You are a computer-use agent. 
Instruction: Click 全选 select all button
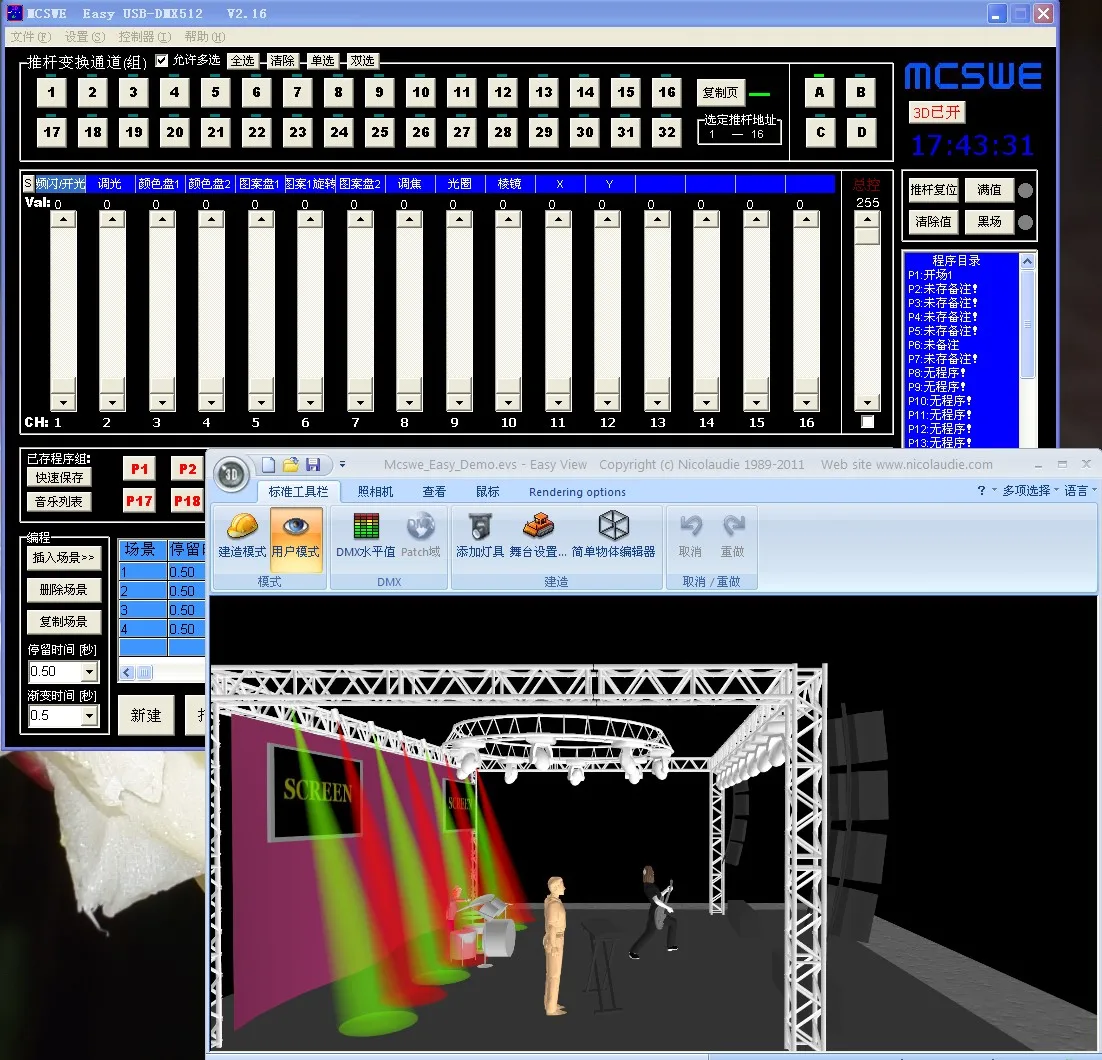pyautogui.click(x=243, y=61)
